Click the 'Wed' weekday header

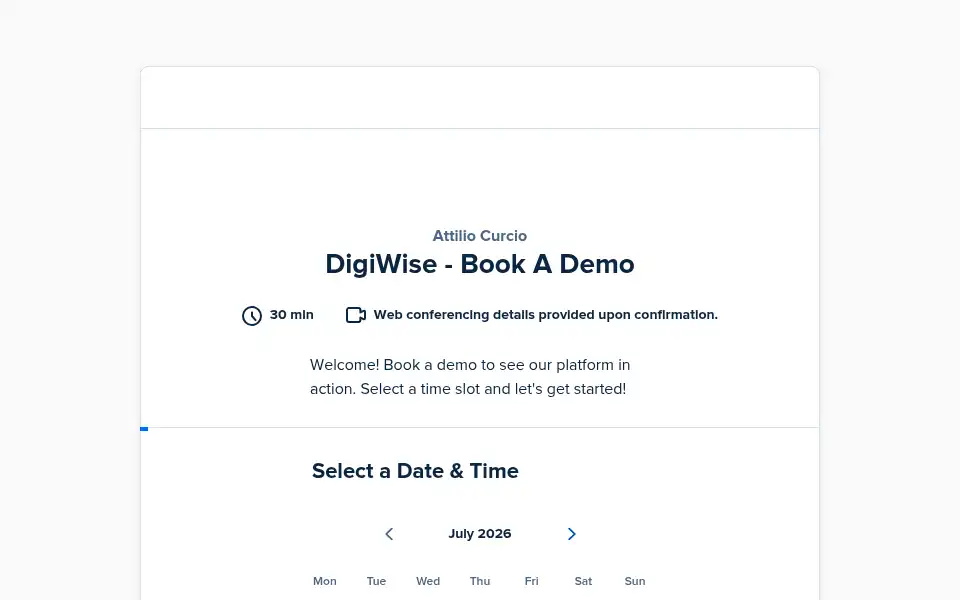point(428,581)
